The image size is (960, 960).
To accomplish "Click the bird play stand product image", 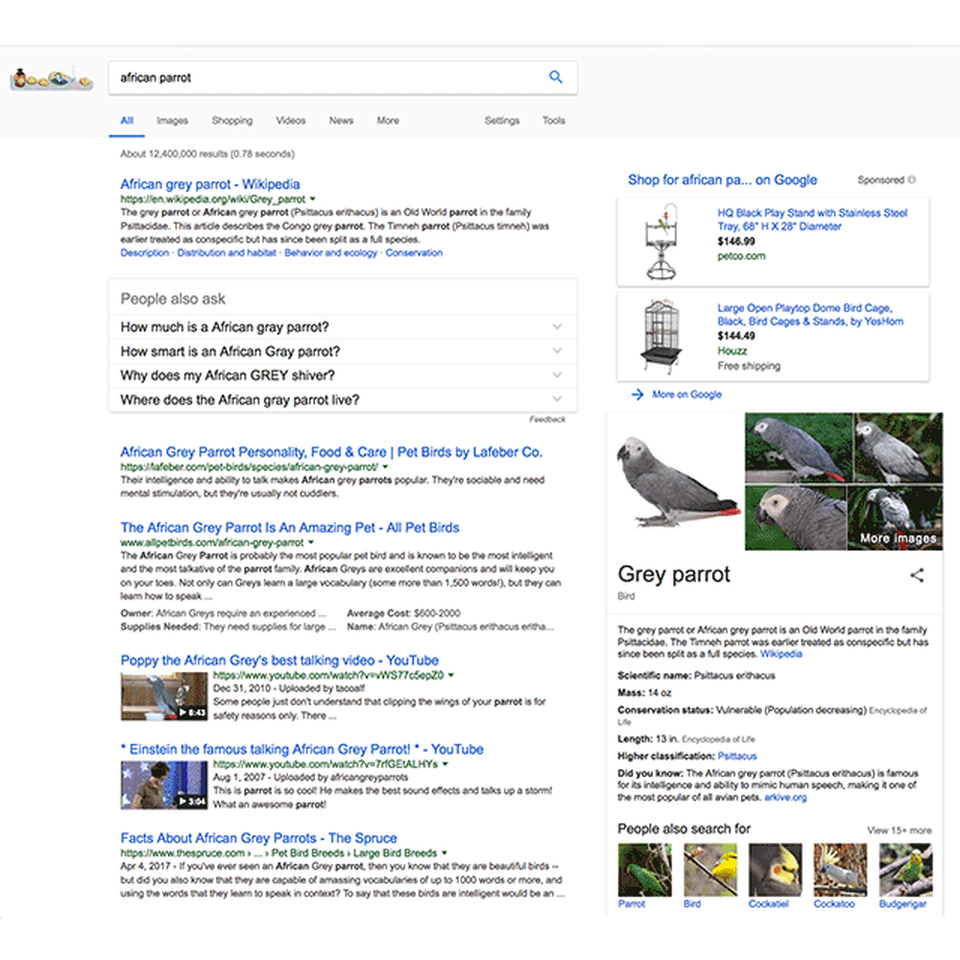I will [661, 242].
